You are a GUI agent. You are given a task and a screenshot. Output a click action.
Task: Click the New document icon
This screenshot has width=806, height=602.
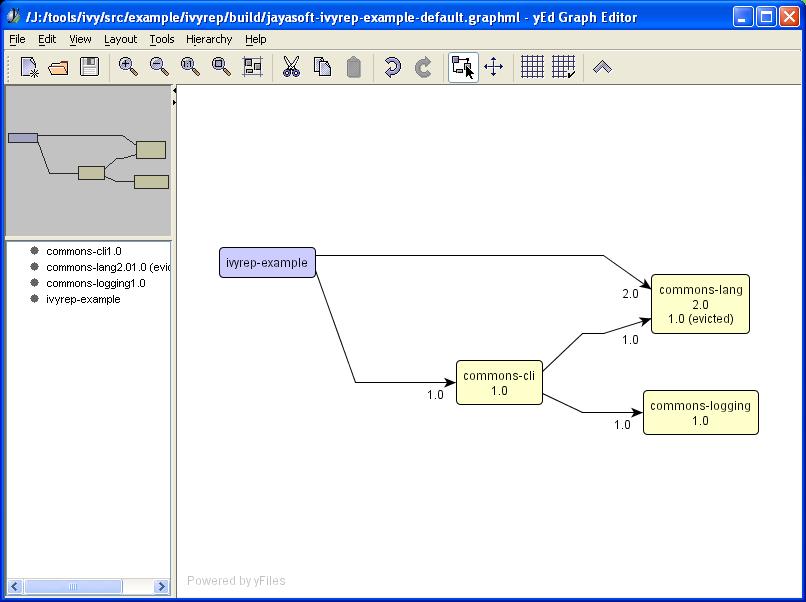click(x=29, y=67)
